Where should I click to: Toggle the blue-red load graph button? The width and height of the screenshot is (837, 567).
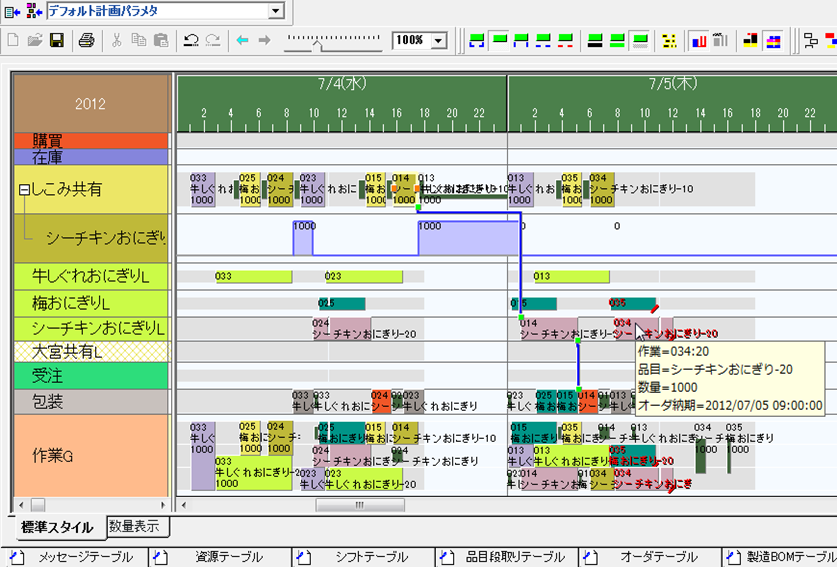pos(699,41)
